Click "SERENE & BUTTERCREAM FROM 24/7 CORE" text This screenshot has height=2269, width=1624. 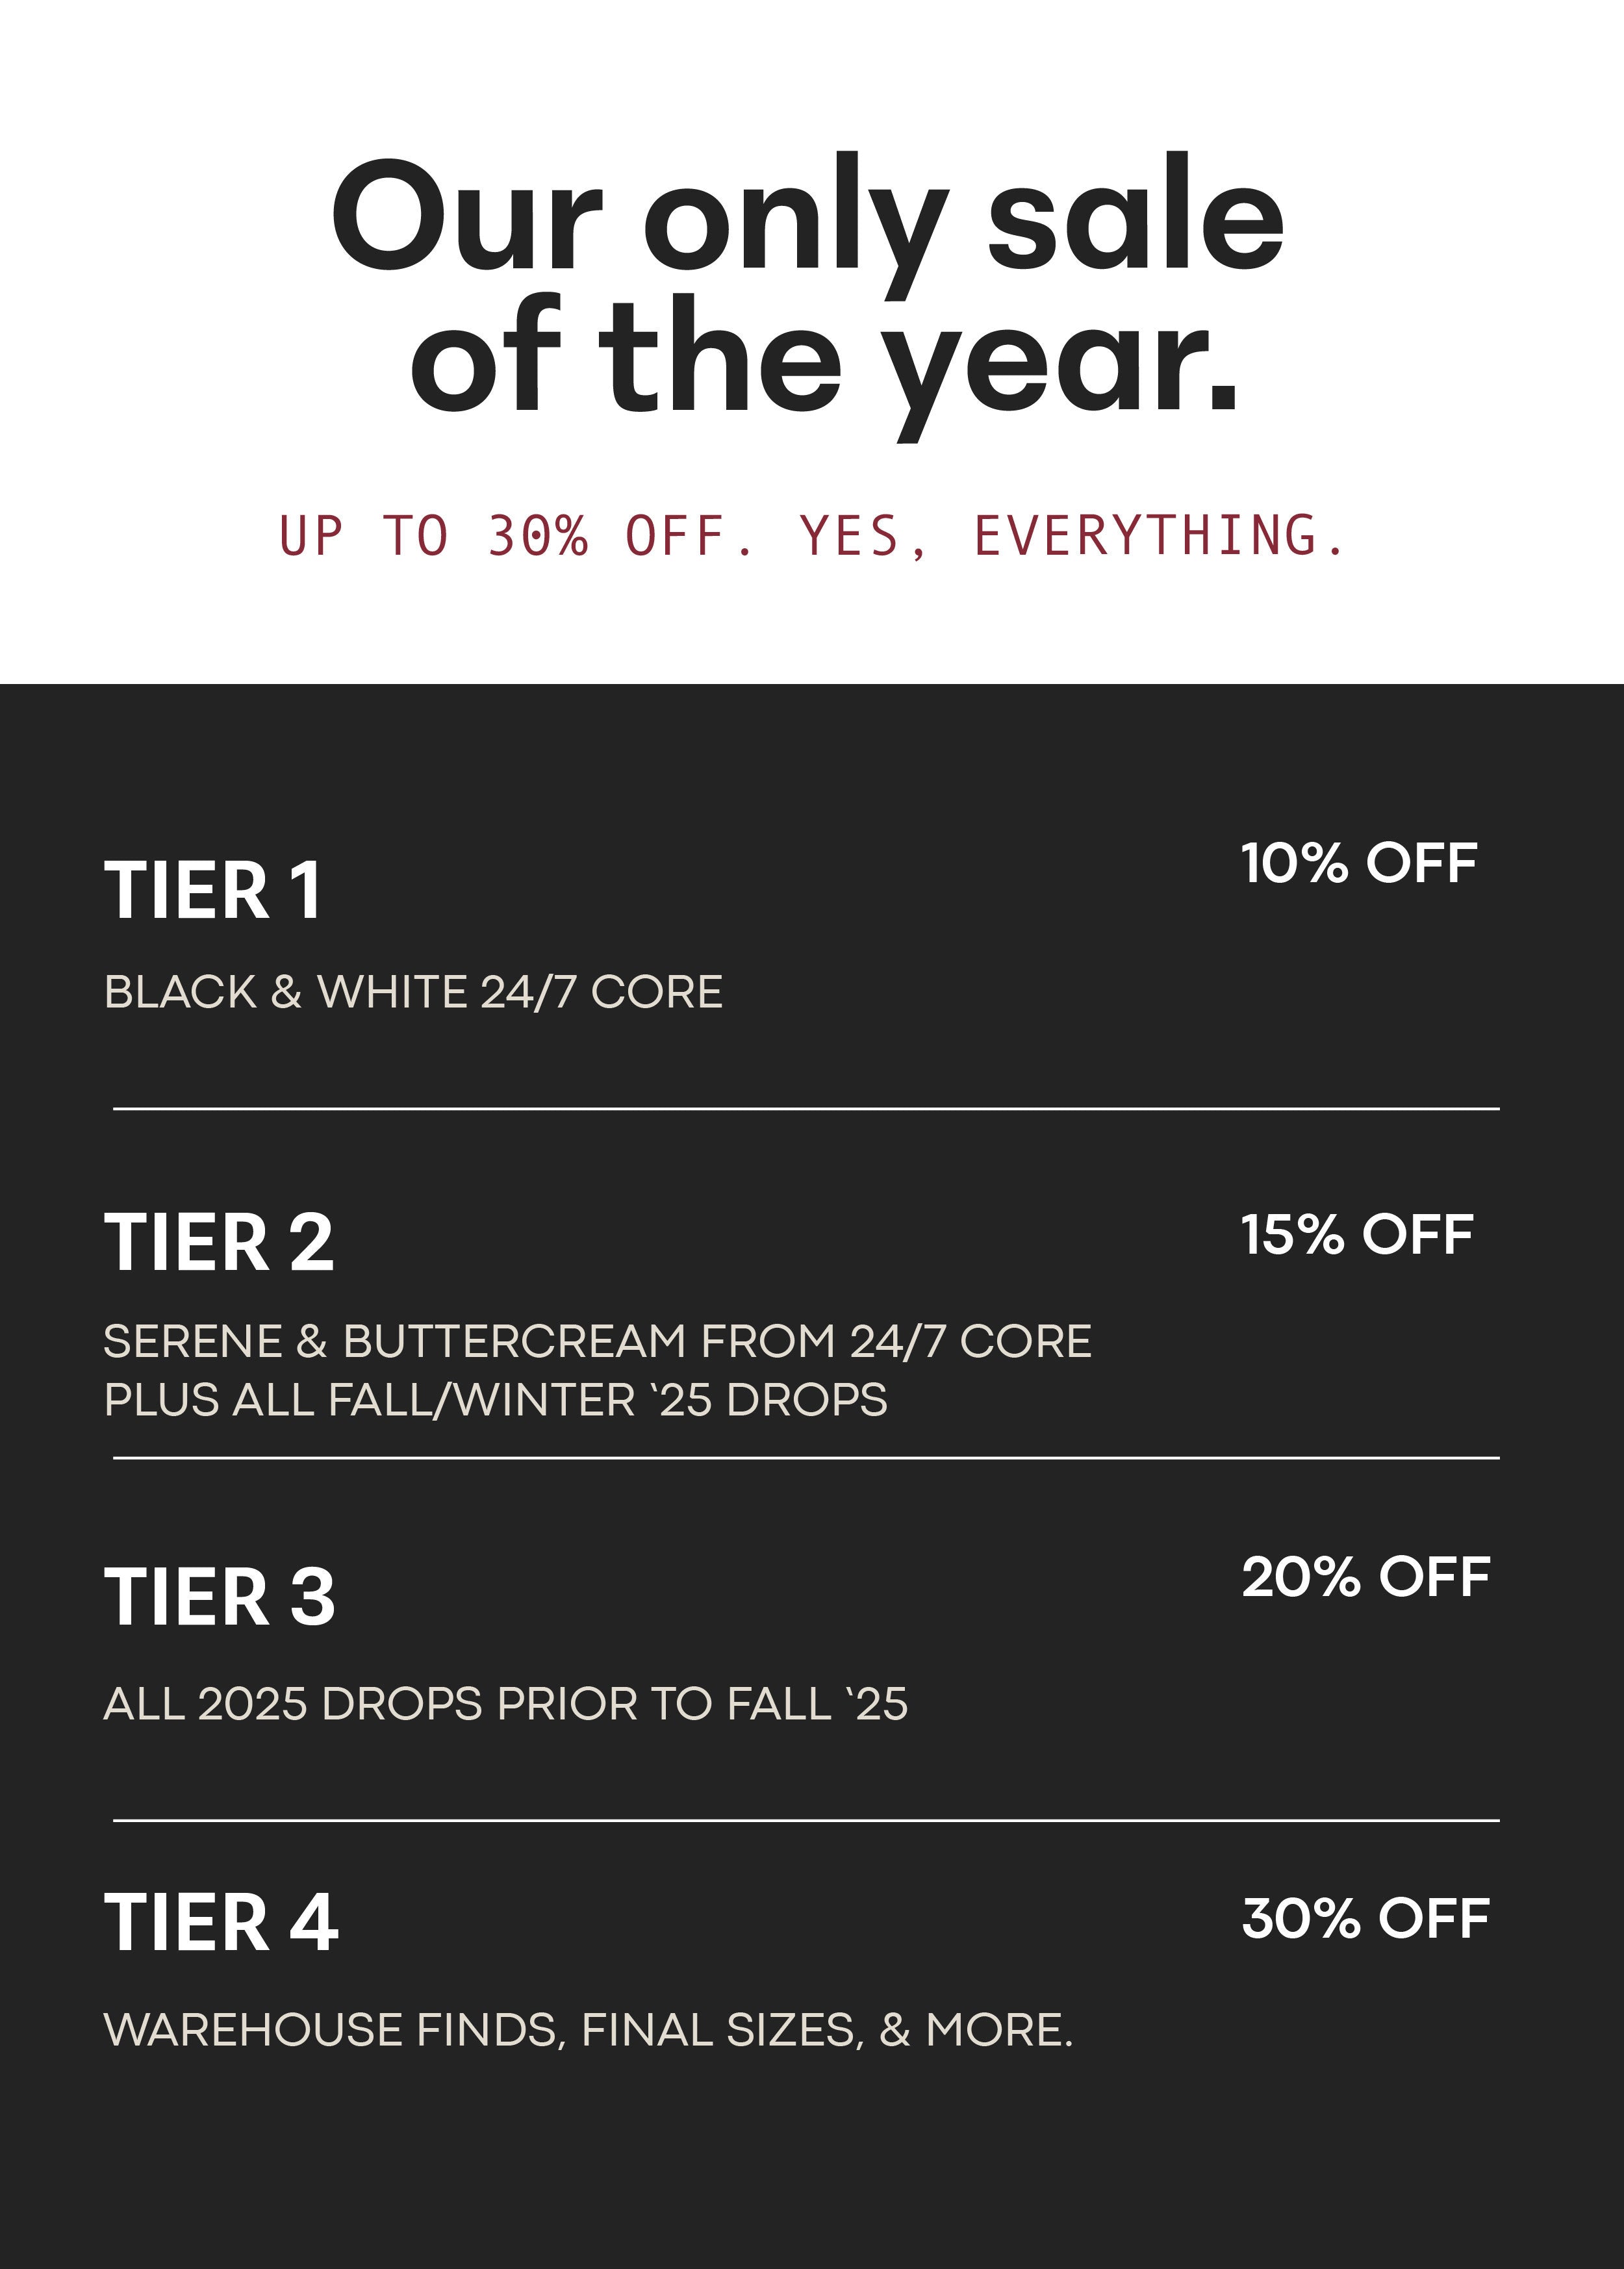[x=597, y=1341]
